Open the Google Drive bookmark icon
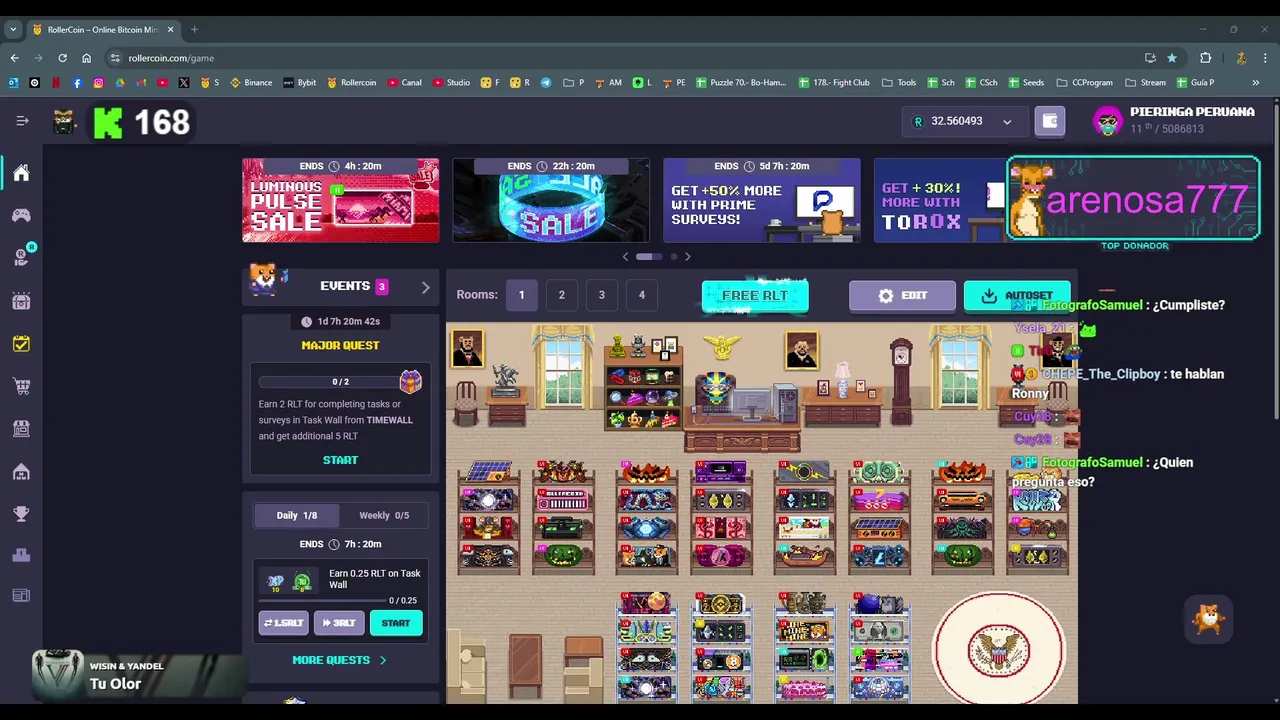 pos(119,83)
